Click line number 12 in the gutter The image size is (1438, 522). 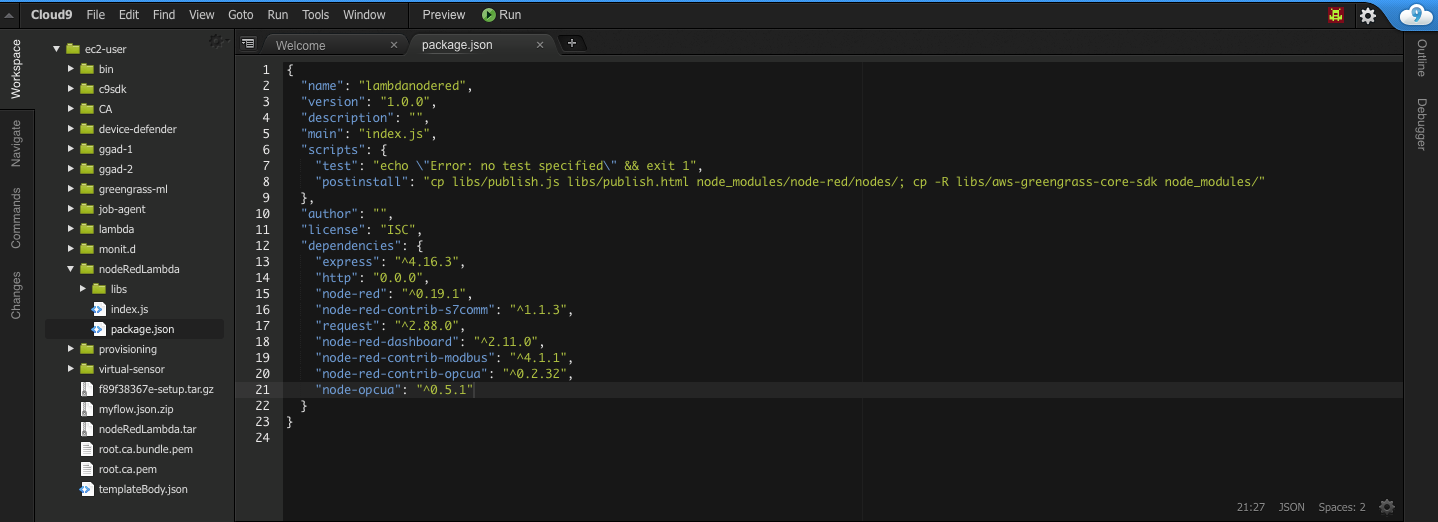[x=262, y=245]
